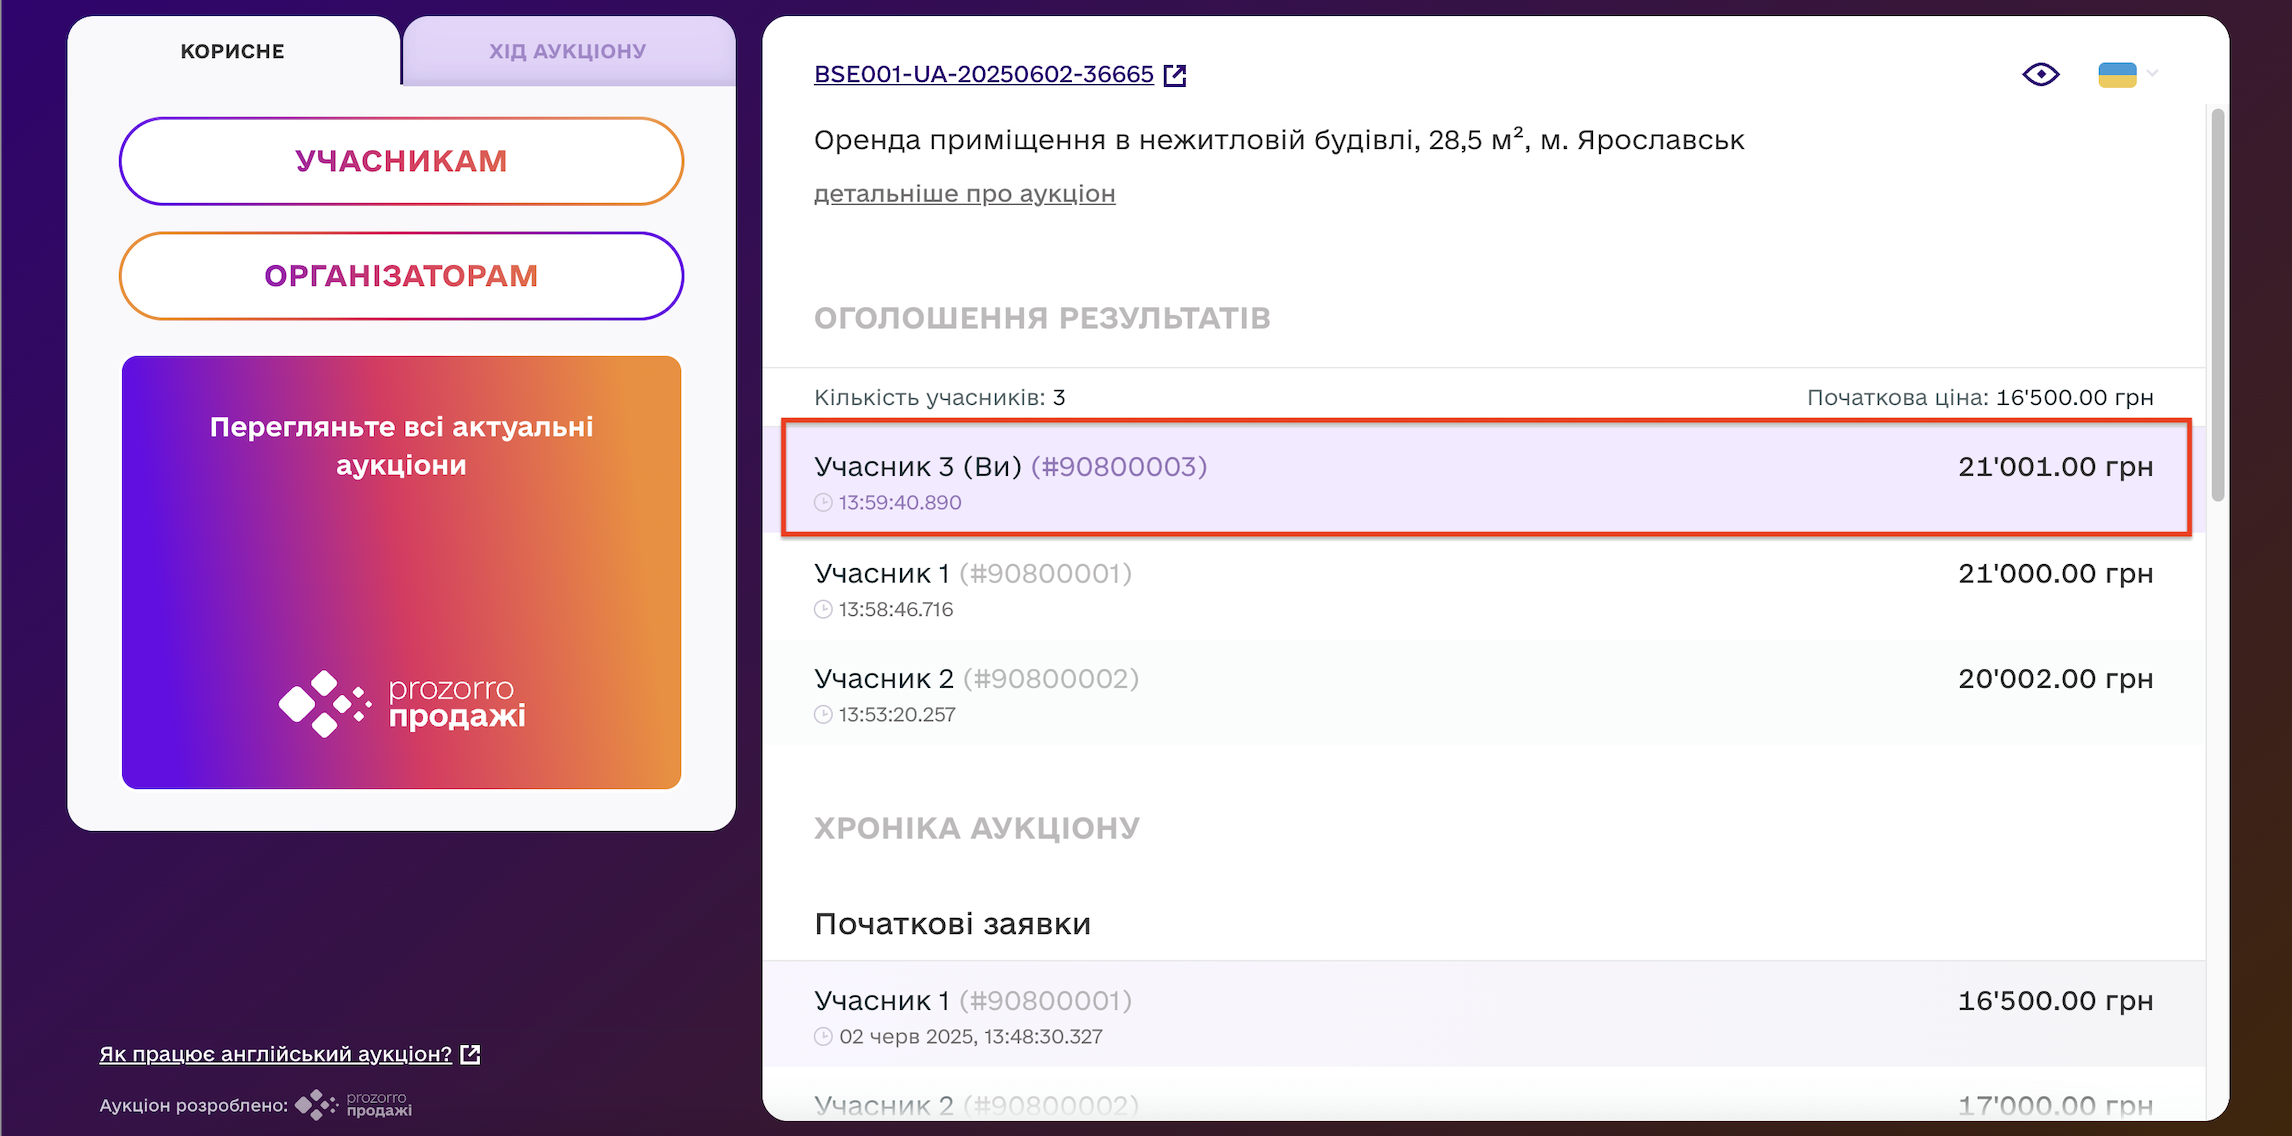Click clock icon next to 13:53:20.257
Image resolution: width=2292 pixels, height=1136 pixels.
823,715
